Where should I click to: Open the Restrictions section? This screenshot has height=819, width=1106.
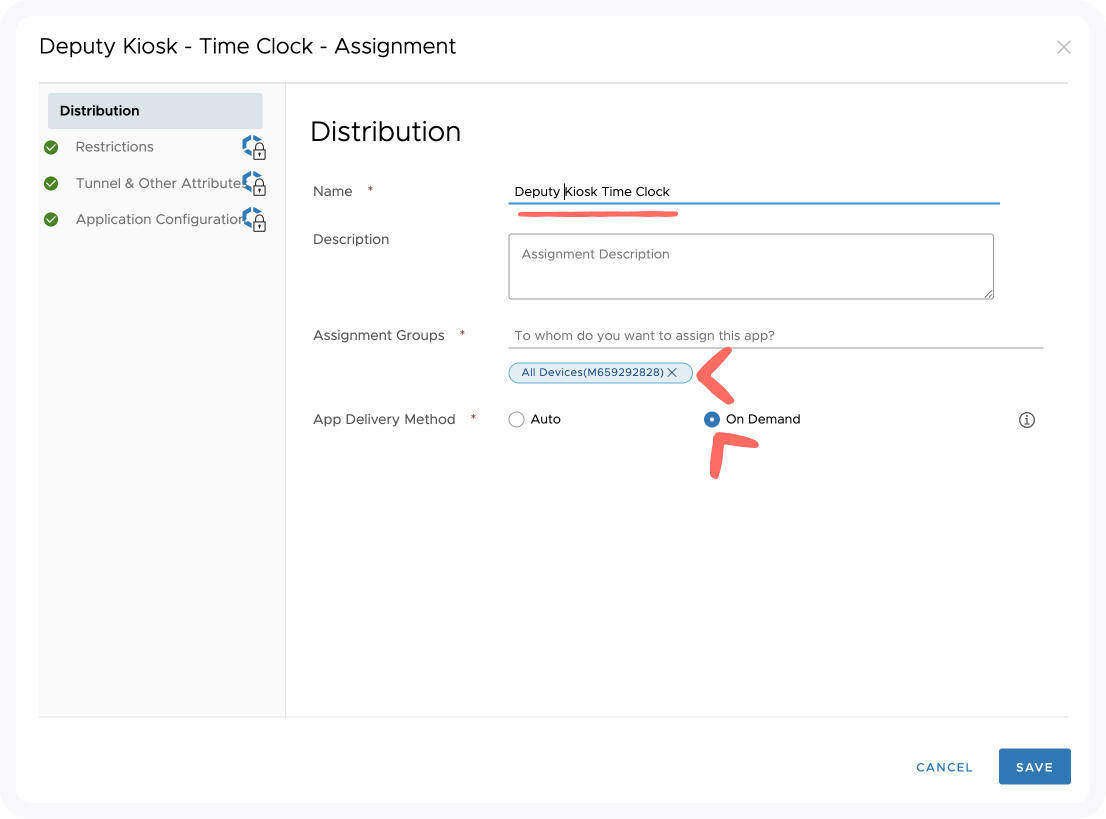pos(114,147)
